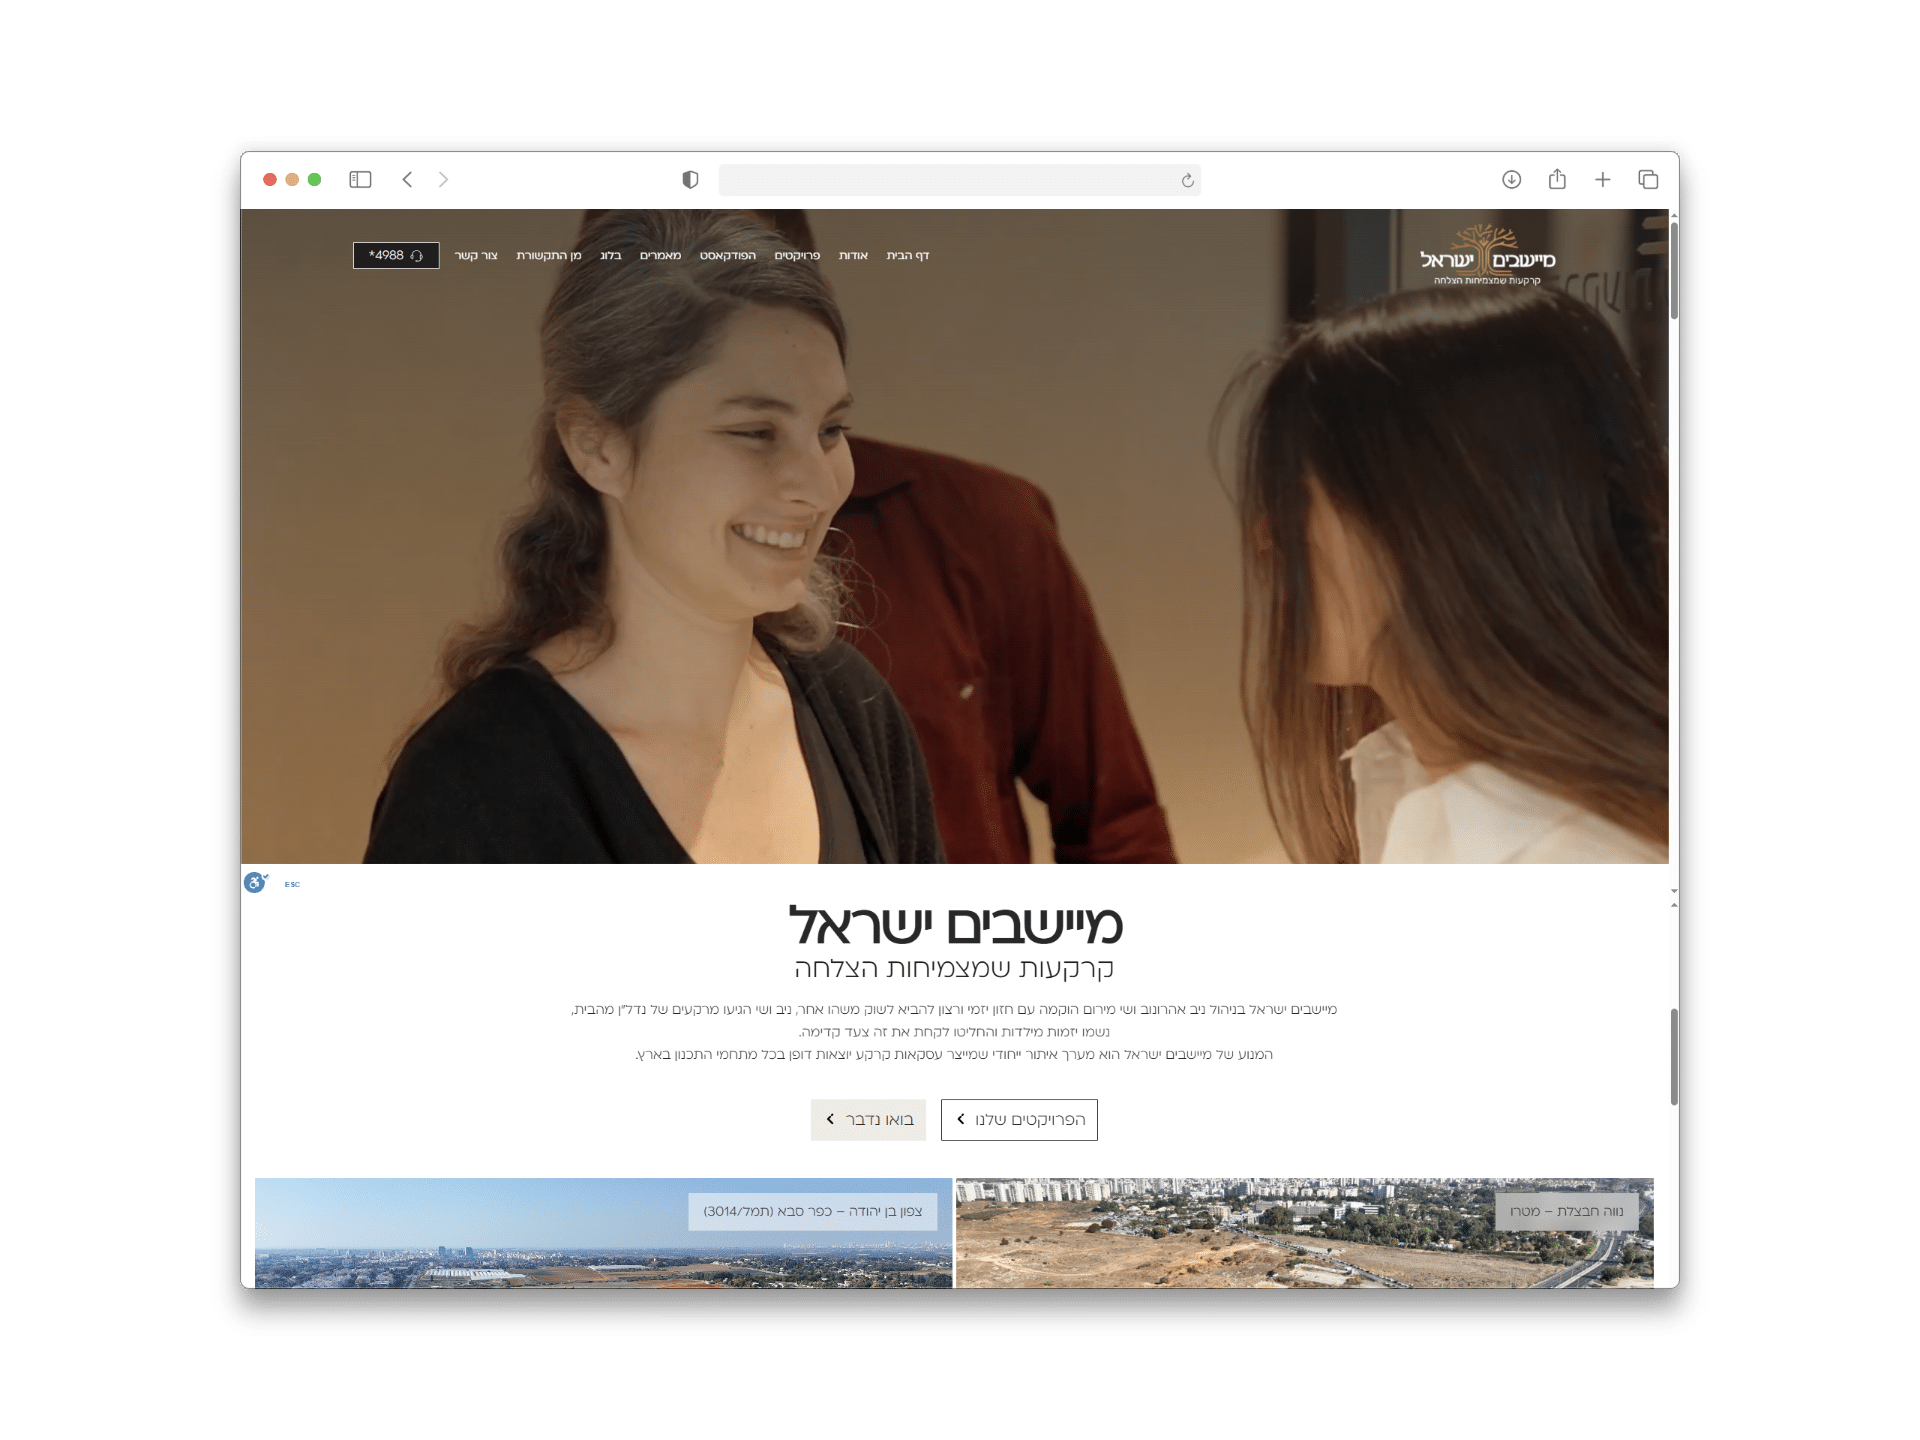Screen dimensions: 1920x1440
Task: Click the Share icon in the browser toolbar
Action: tap(1558, 179)
